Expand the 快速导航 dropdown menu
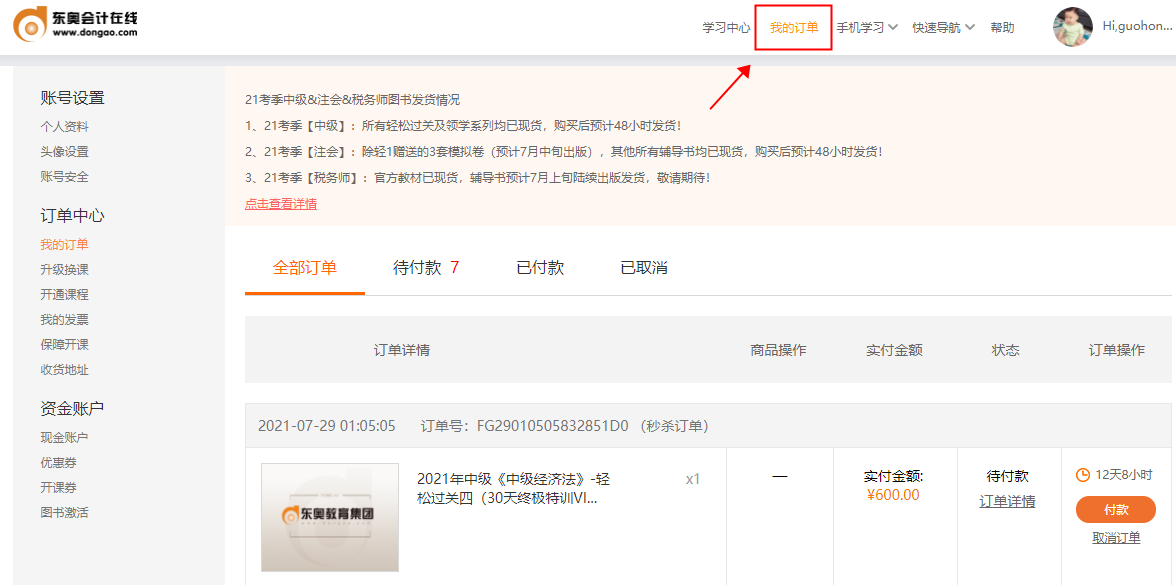The height and width of the screenshot is (585, 1176). coord(942,28)
